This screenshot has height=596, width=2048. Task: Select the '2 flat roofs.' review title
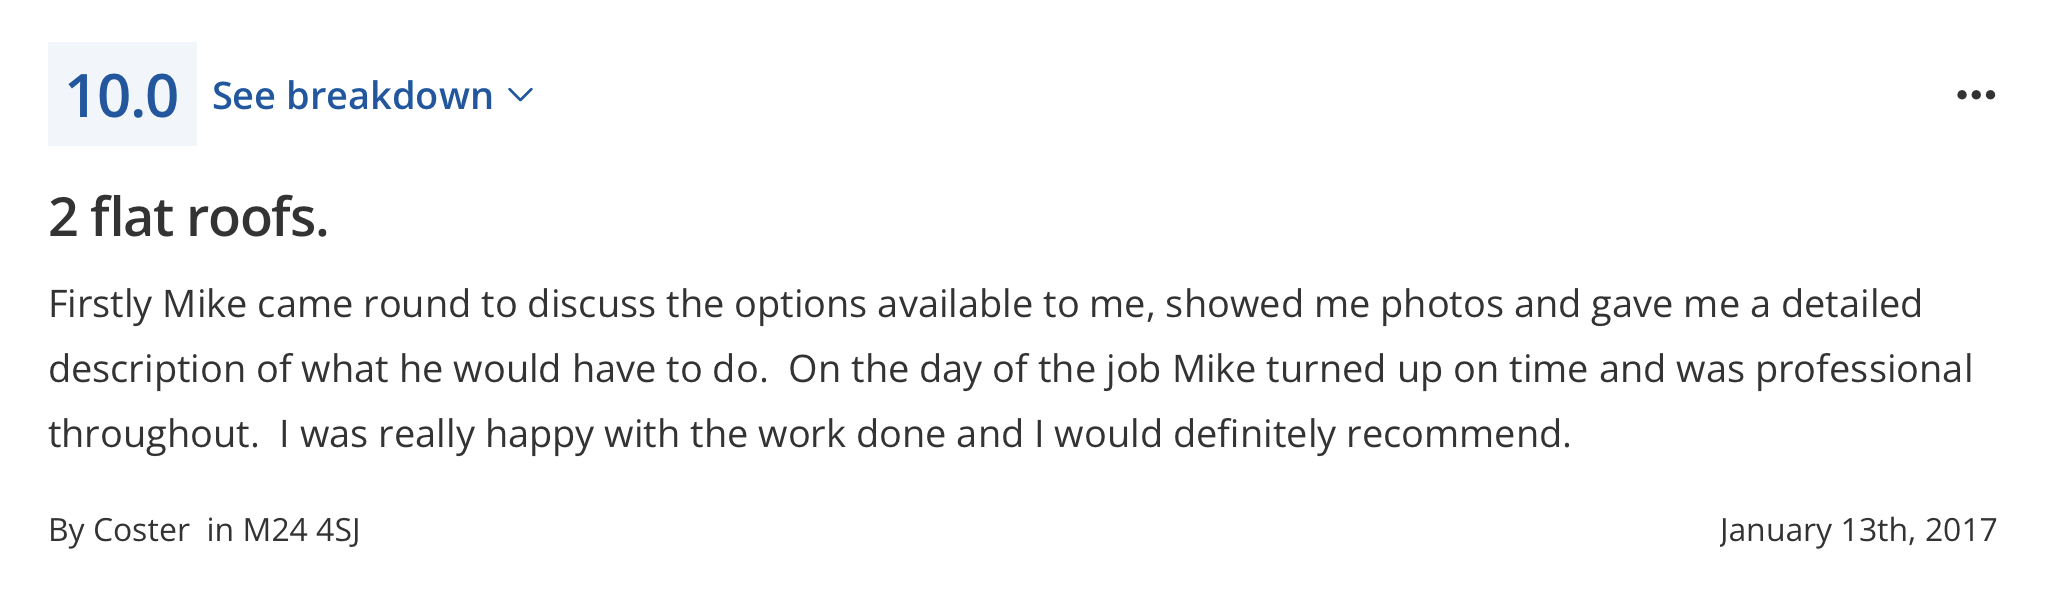click(x=189, y=217)
